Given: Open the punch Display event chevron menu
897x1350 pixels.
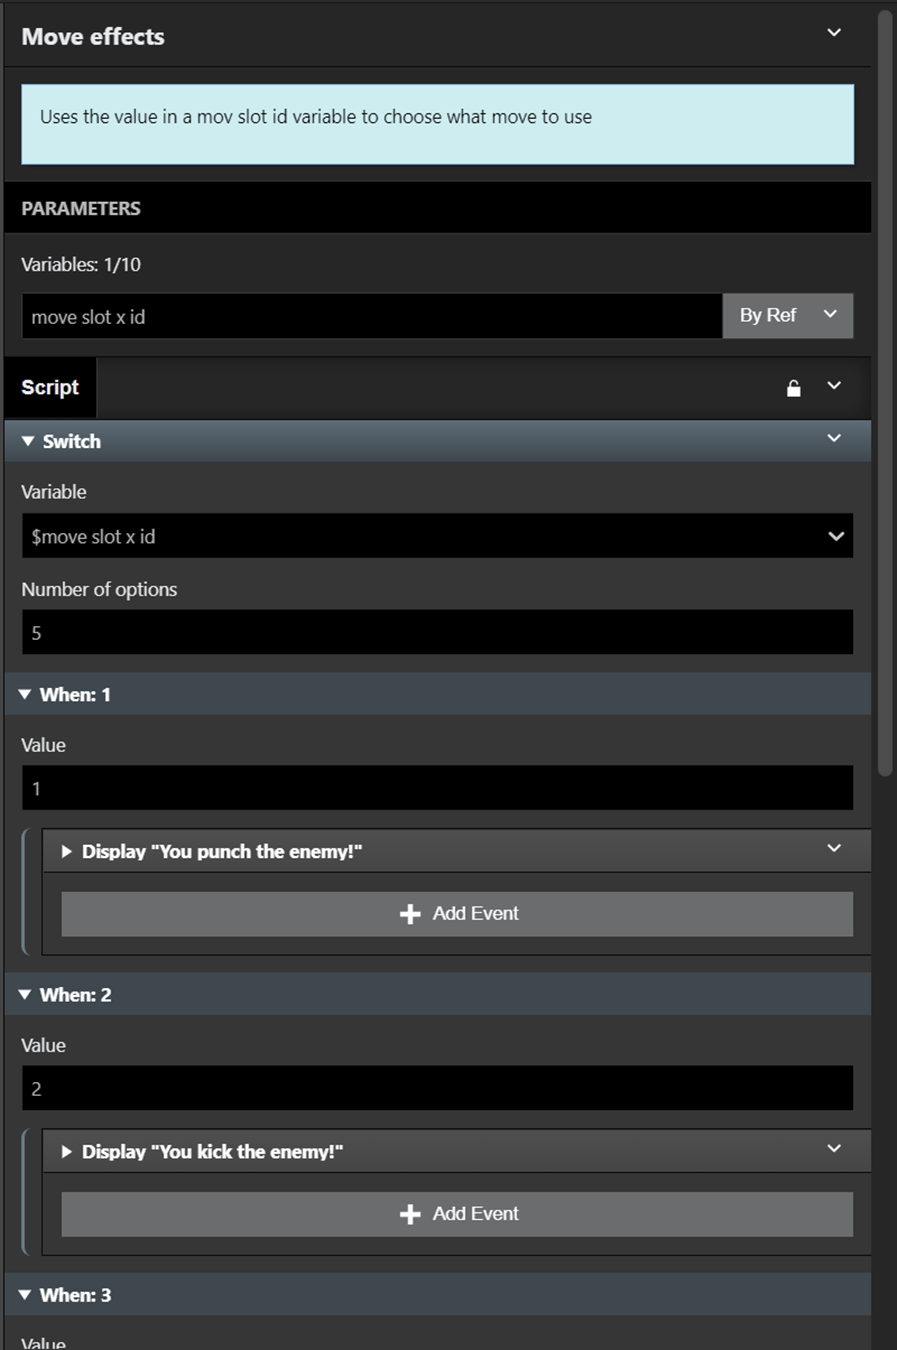Looking at the screenshot, I should pos(834,849).
